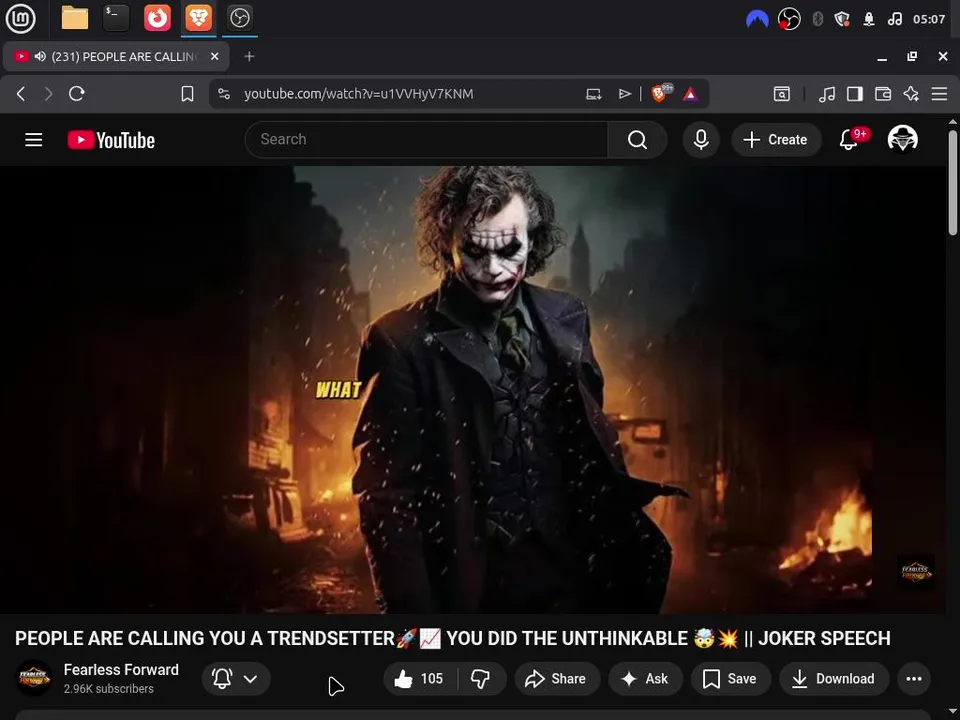Click the OBS recording tray icon
This screenshot has width=960, height=720.
coord(789,20)
